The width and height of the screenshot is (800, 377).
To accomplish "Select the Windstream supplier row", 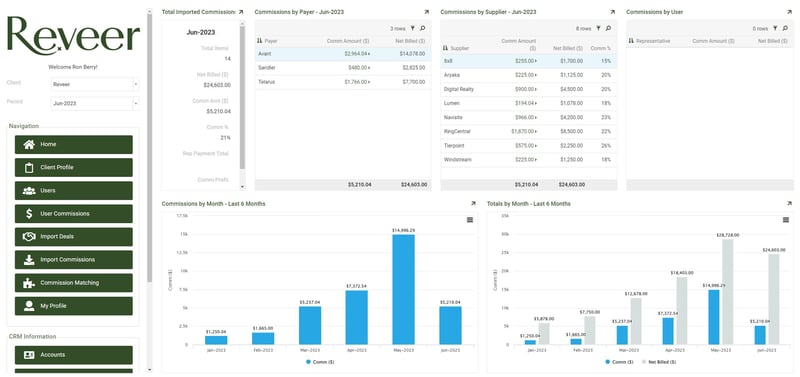I will tap(529, 160).
